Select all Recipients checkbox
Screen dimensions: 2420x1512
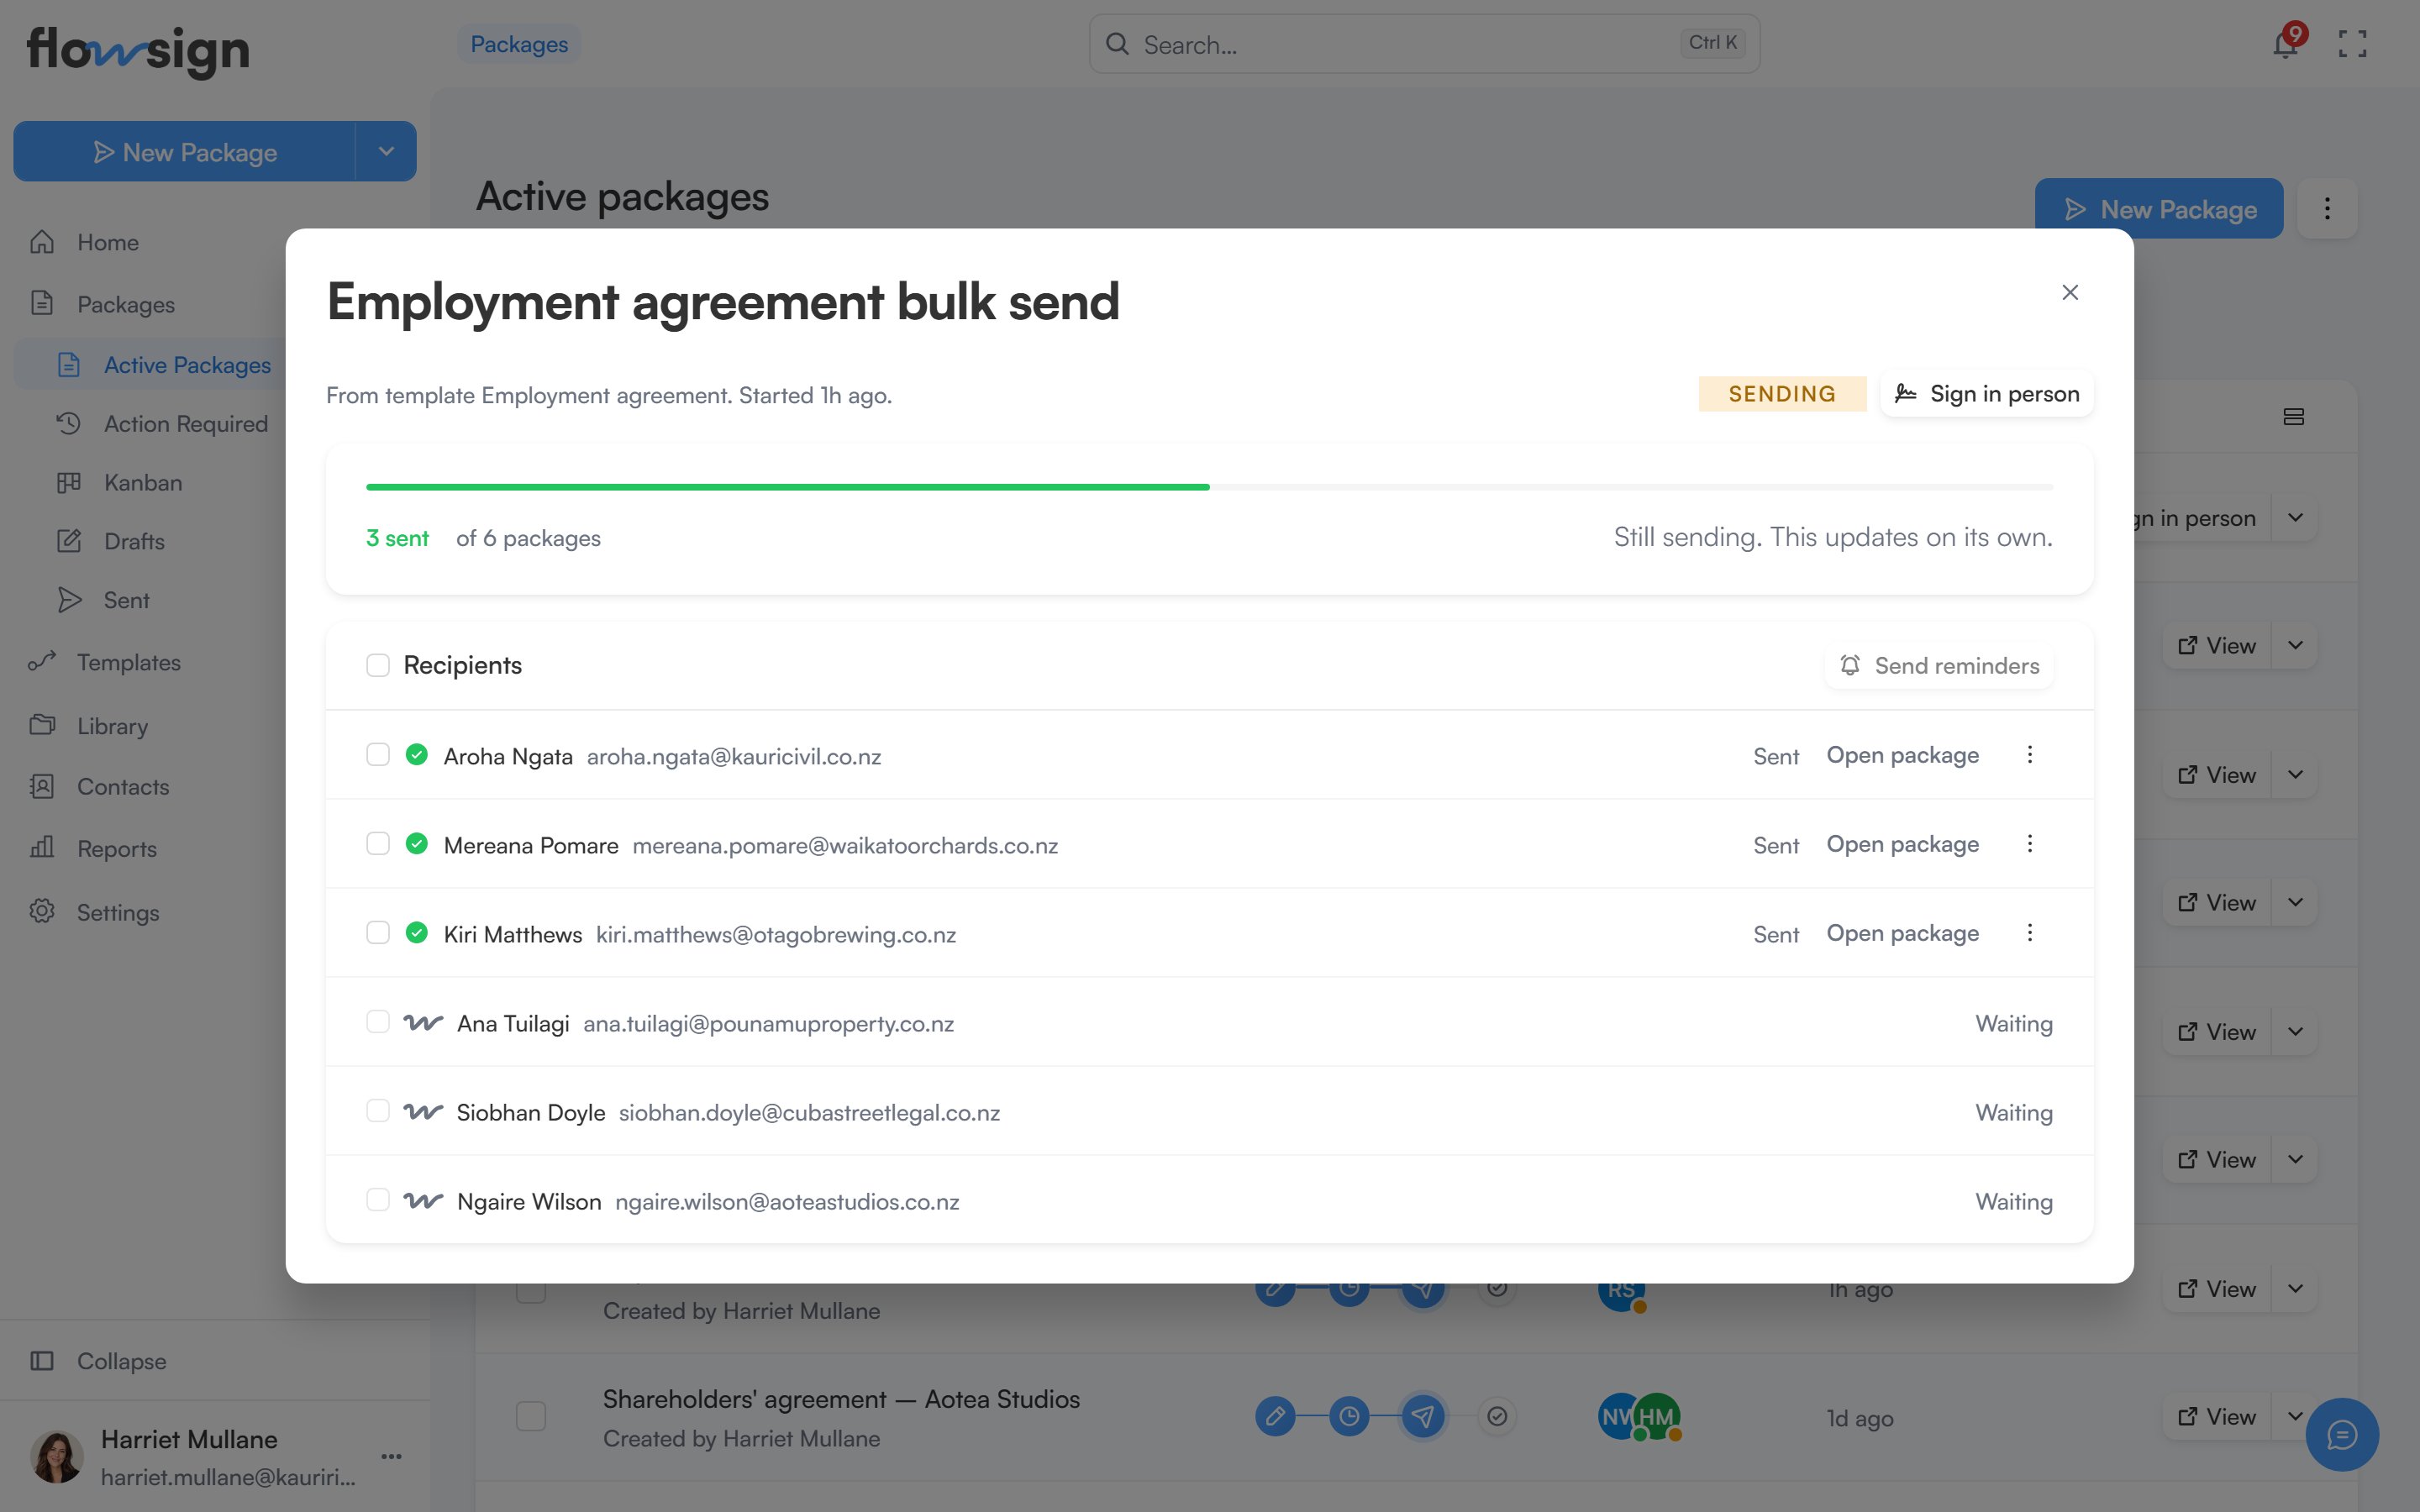pos(378,665)
